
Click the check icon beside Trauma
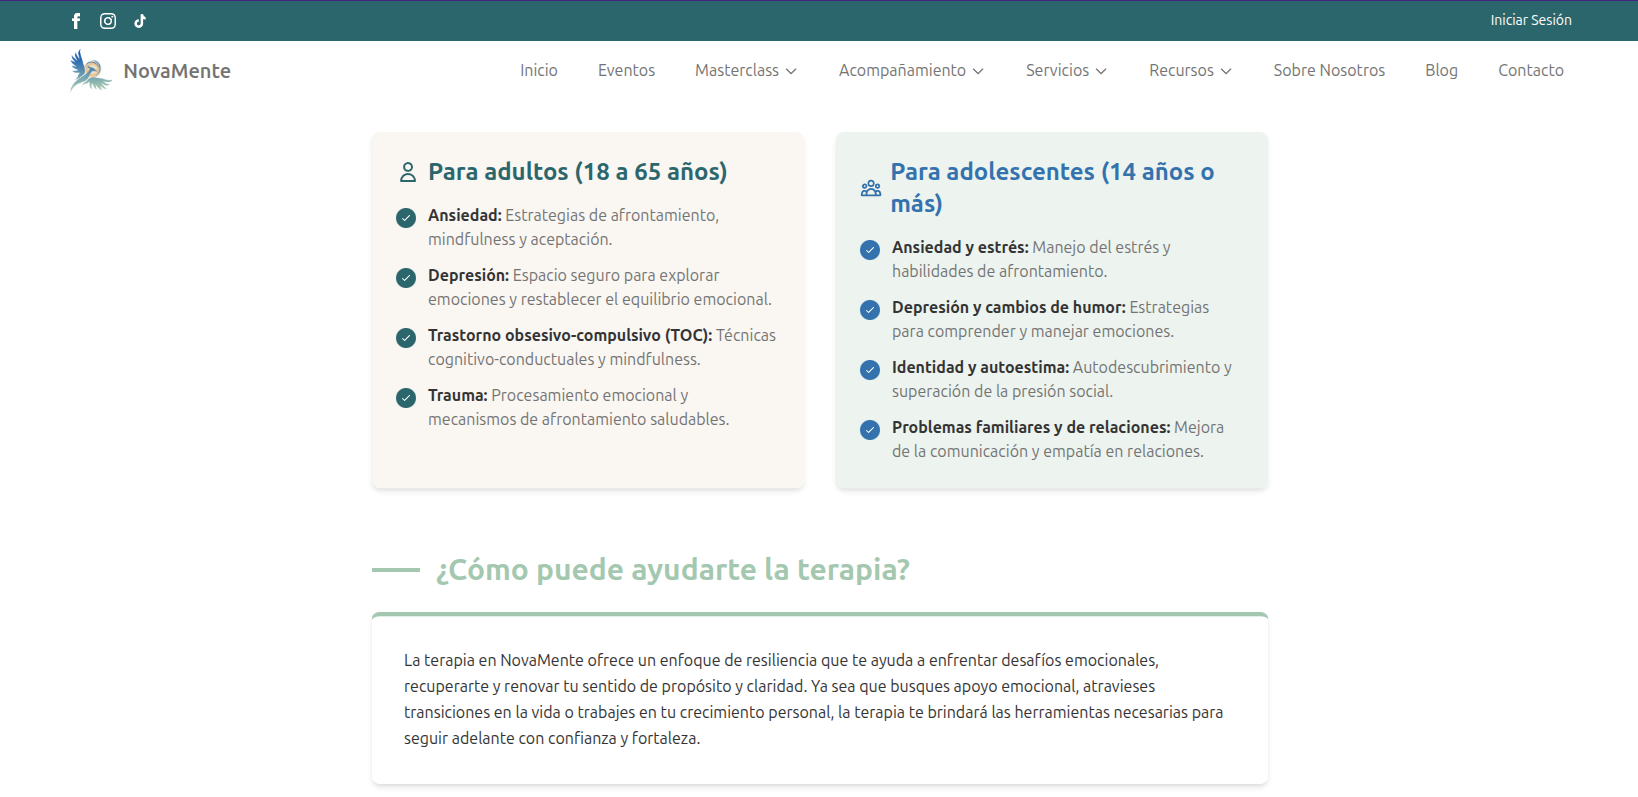point(406,398)
